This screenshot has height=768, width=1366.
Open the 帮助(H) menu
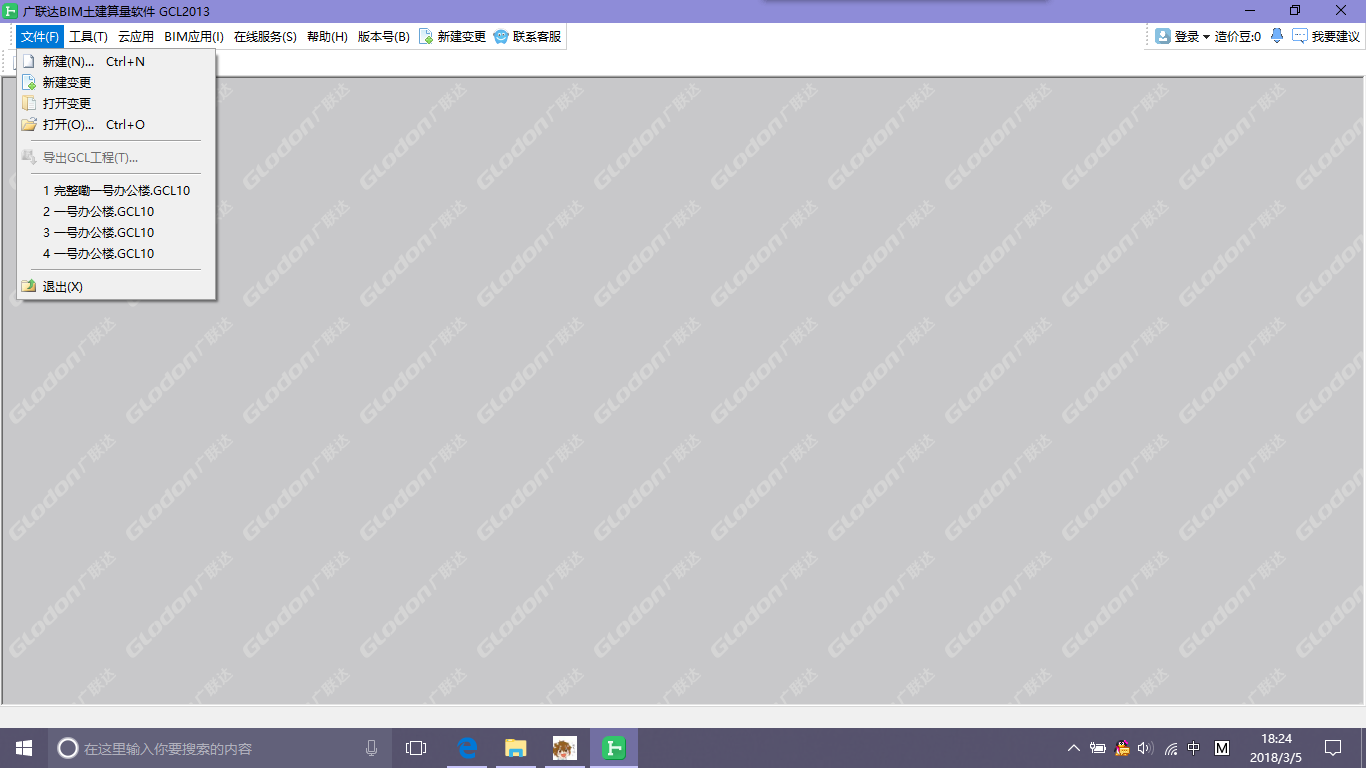coord(327,37)
